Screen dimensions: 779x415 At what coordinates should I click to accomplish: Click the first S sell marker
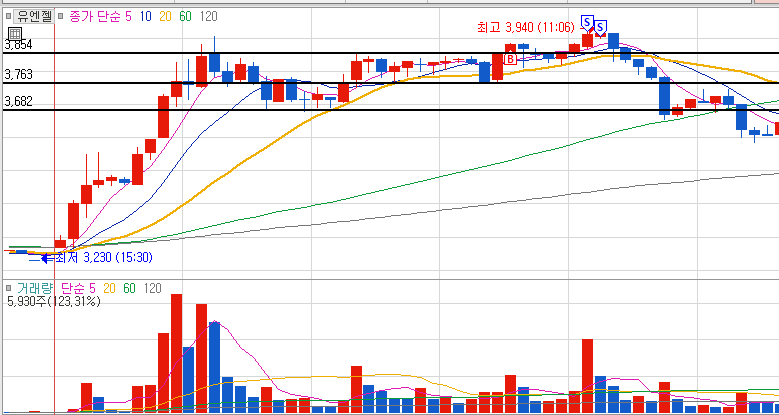coord(587,22)
